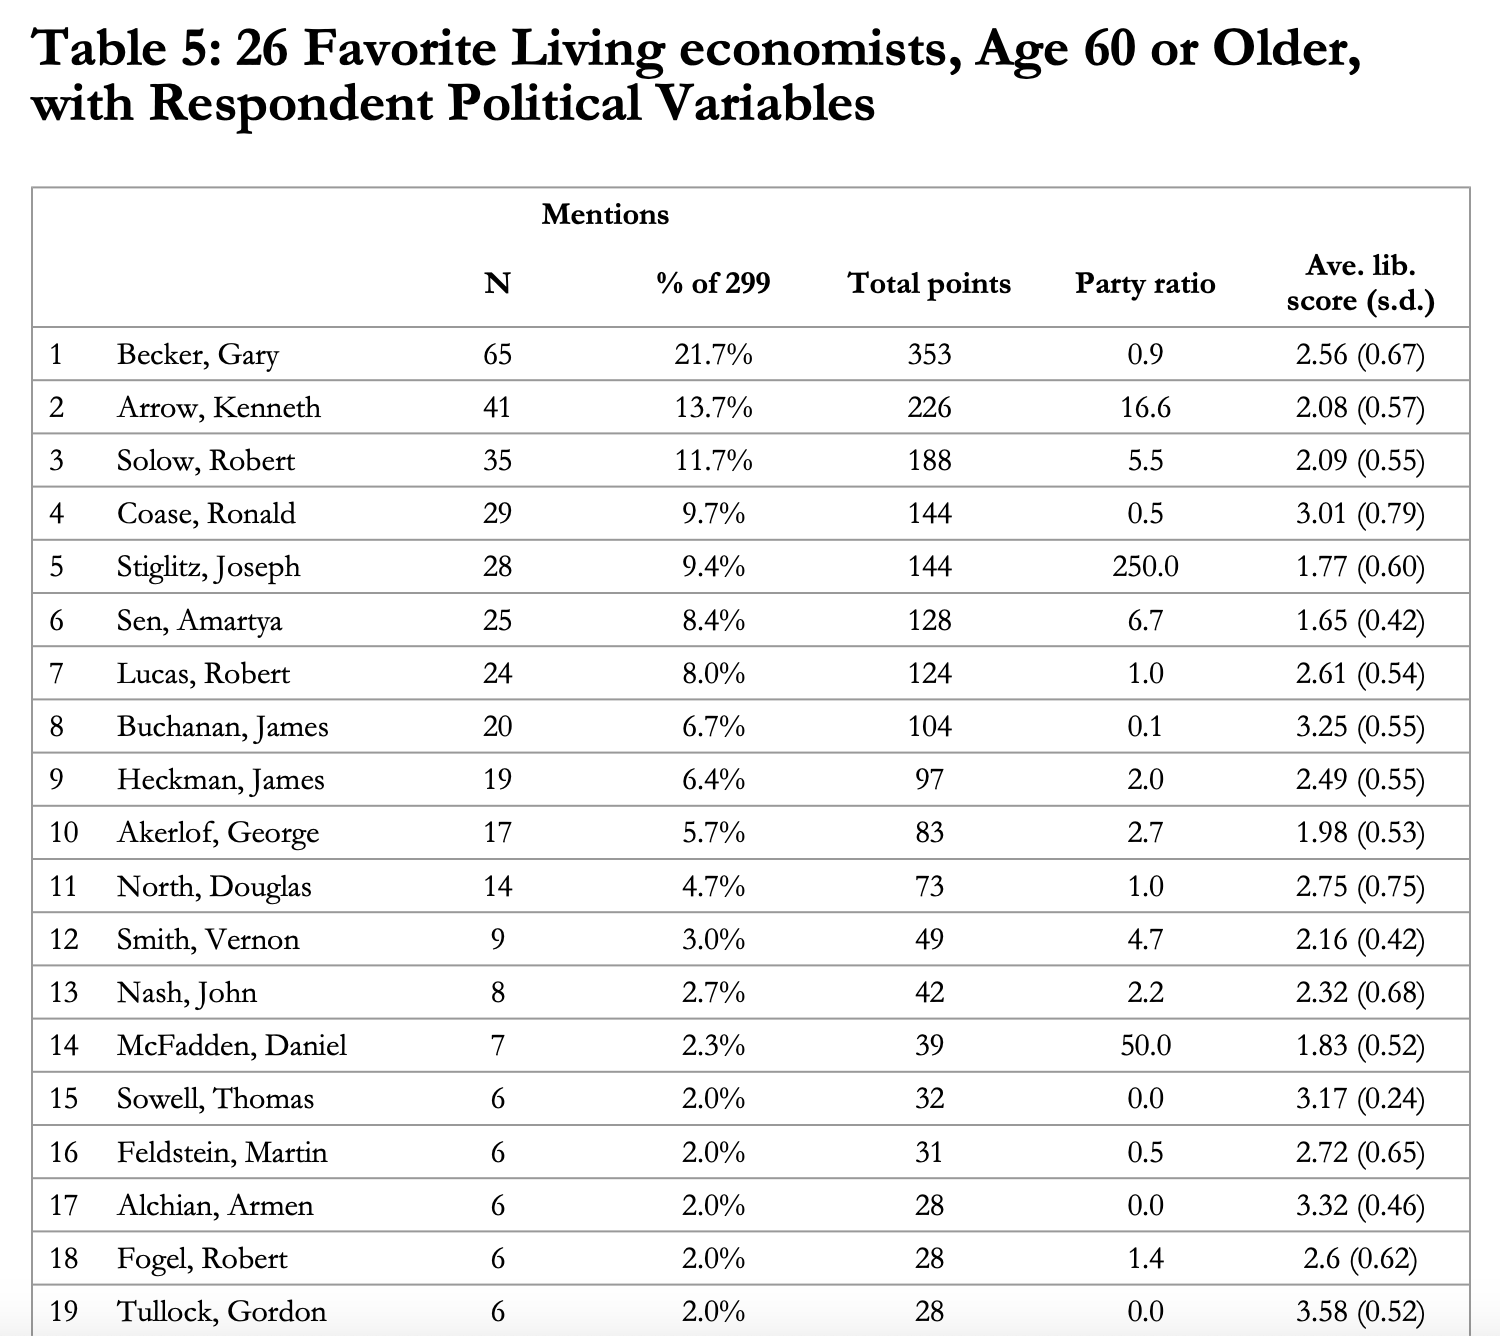Select the Party ratio column header
Viewport: 1500px width, 1336px height.
(1145, 284)
